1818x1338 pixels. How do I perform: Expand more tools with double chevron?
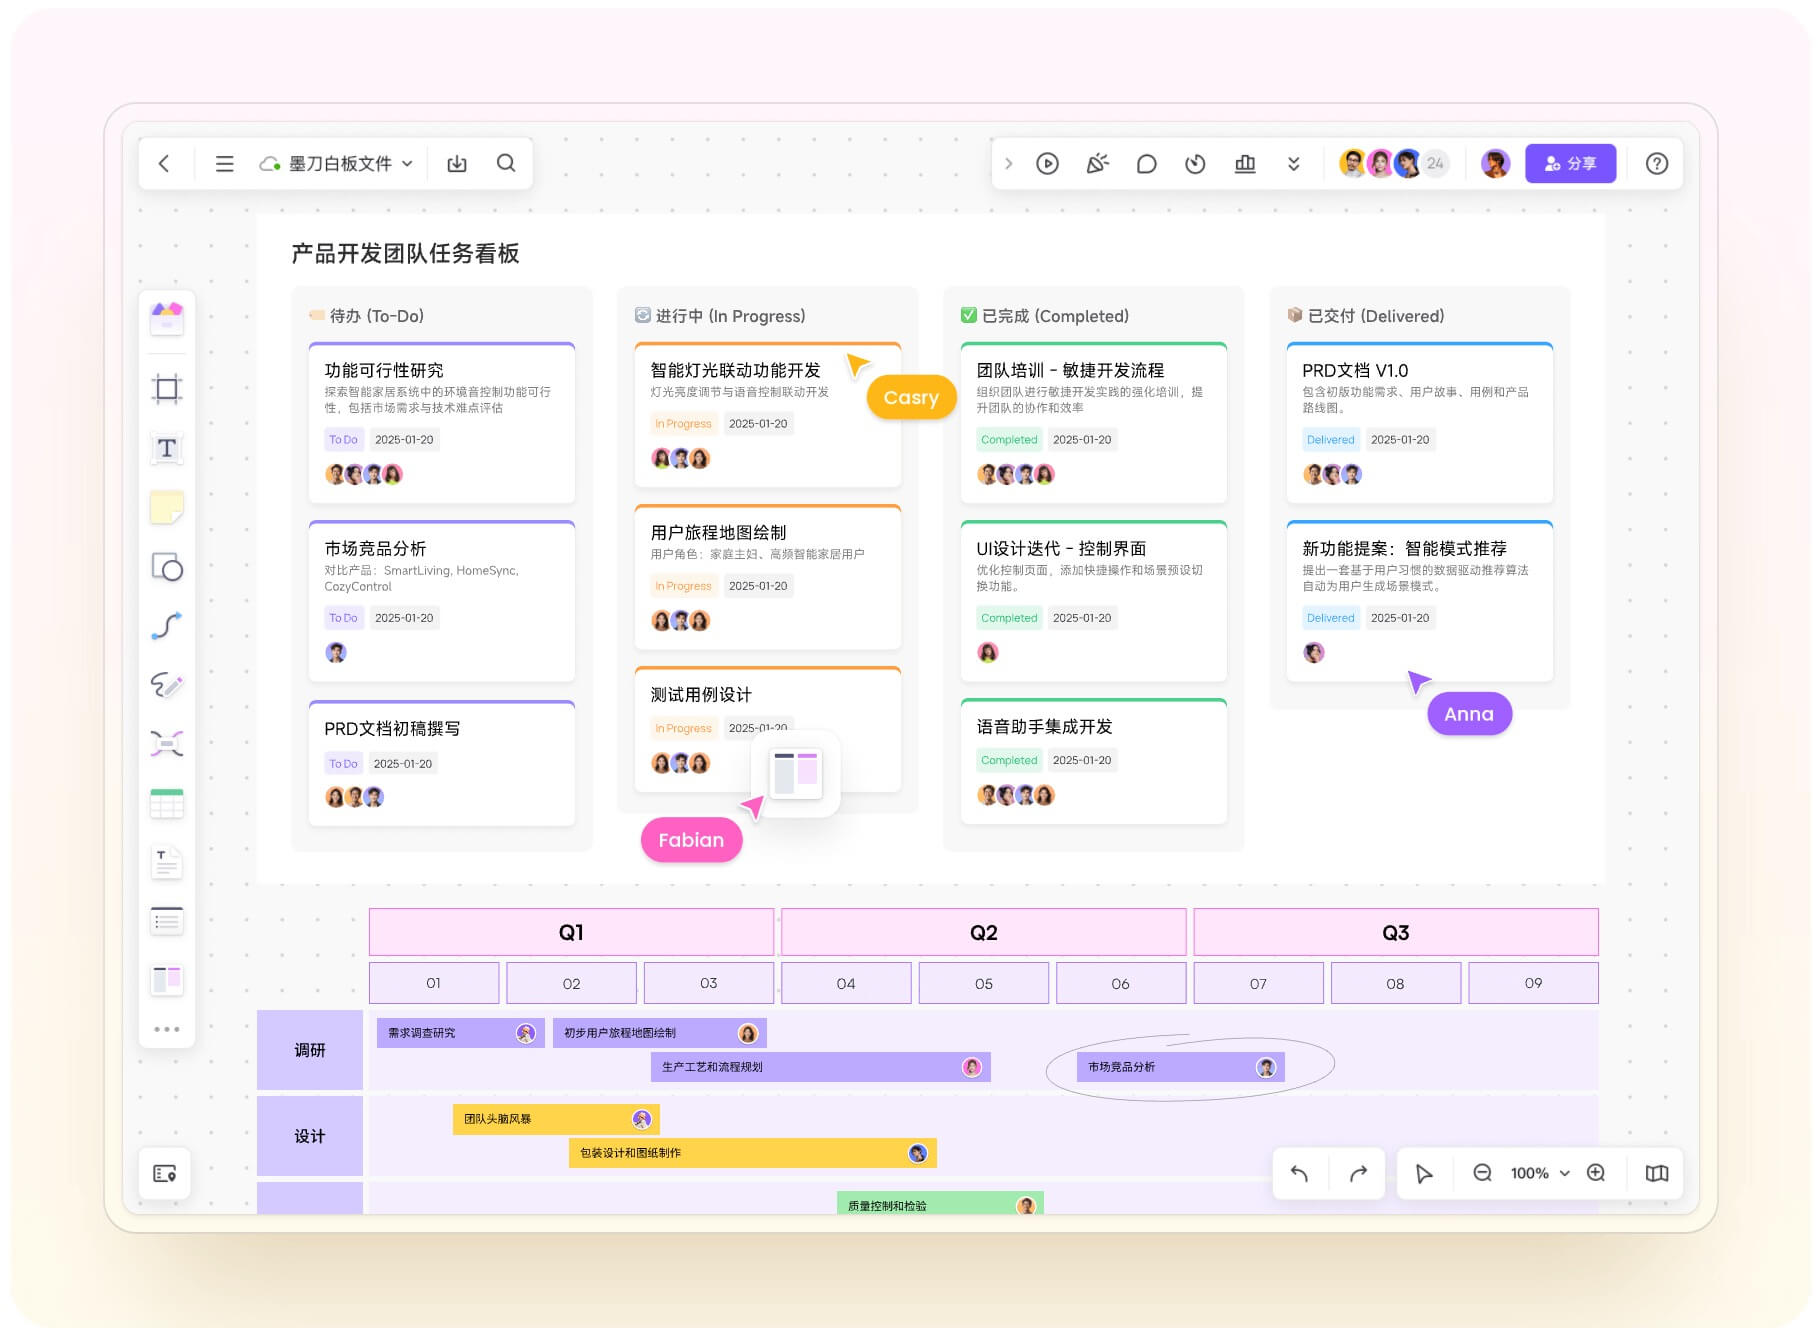[1293, 163]
